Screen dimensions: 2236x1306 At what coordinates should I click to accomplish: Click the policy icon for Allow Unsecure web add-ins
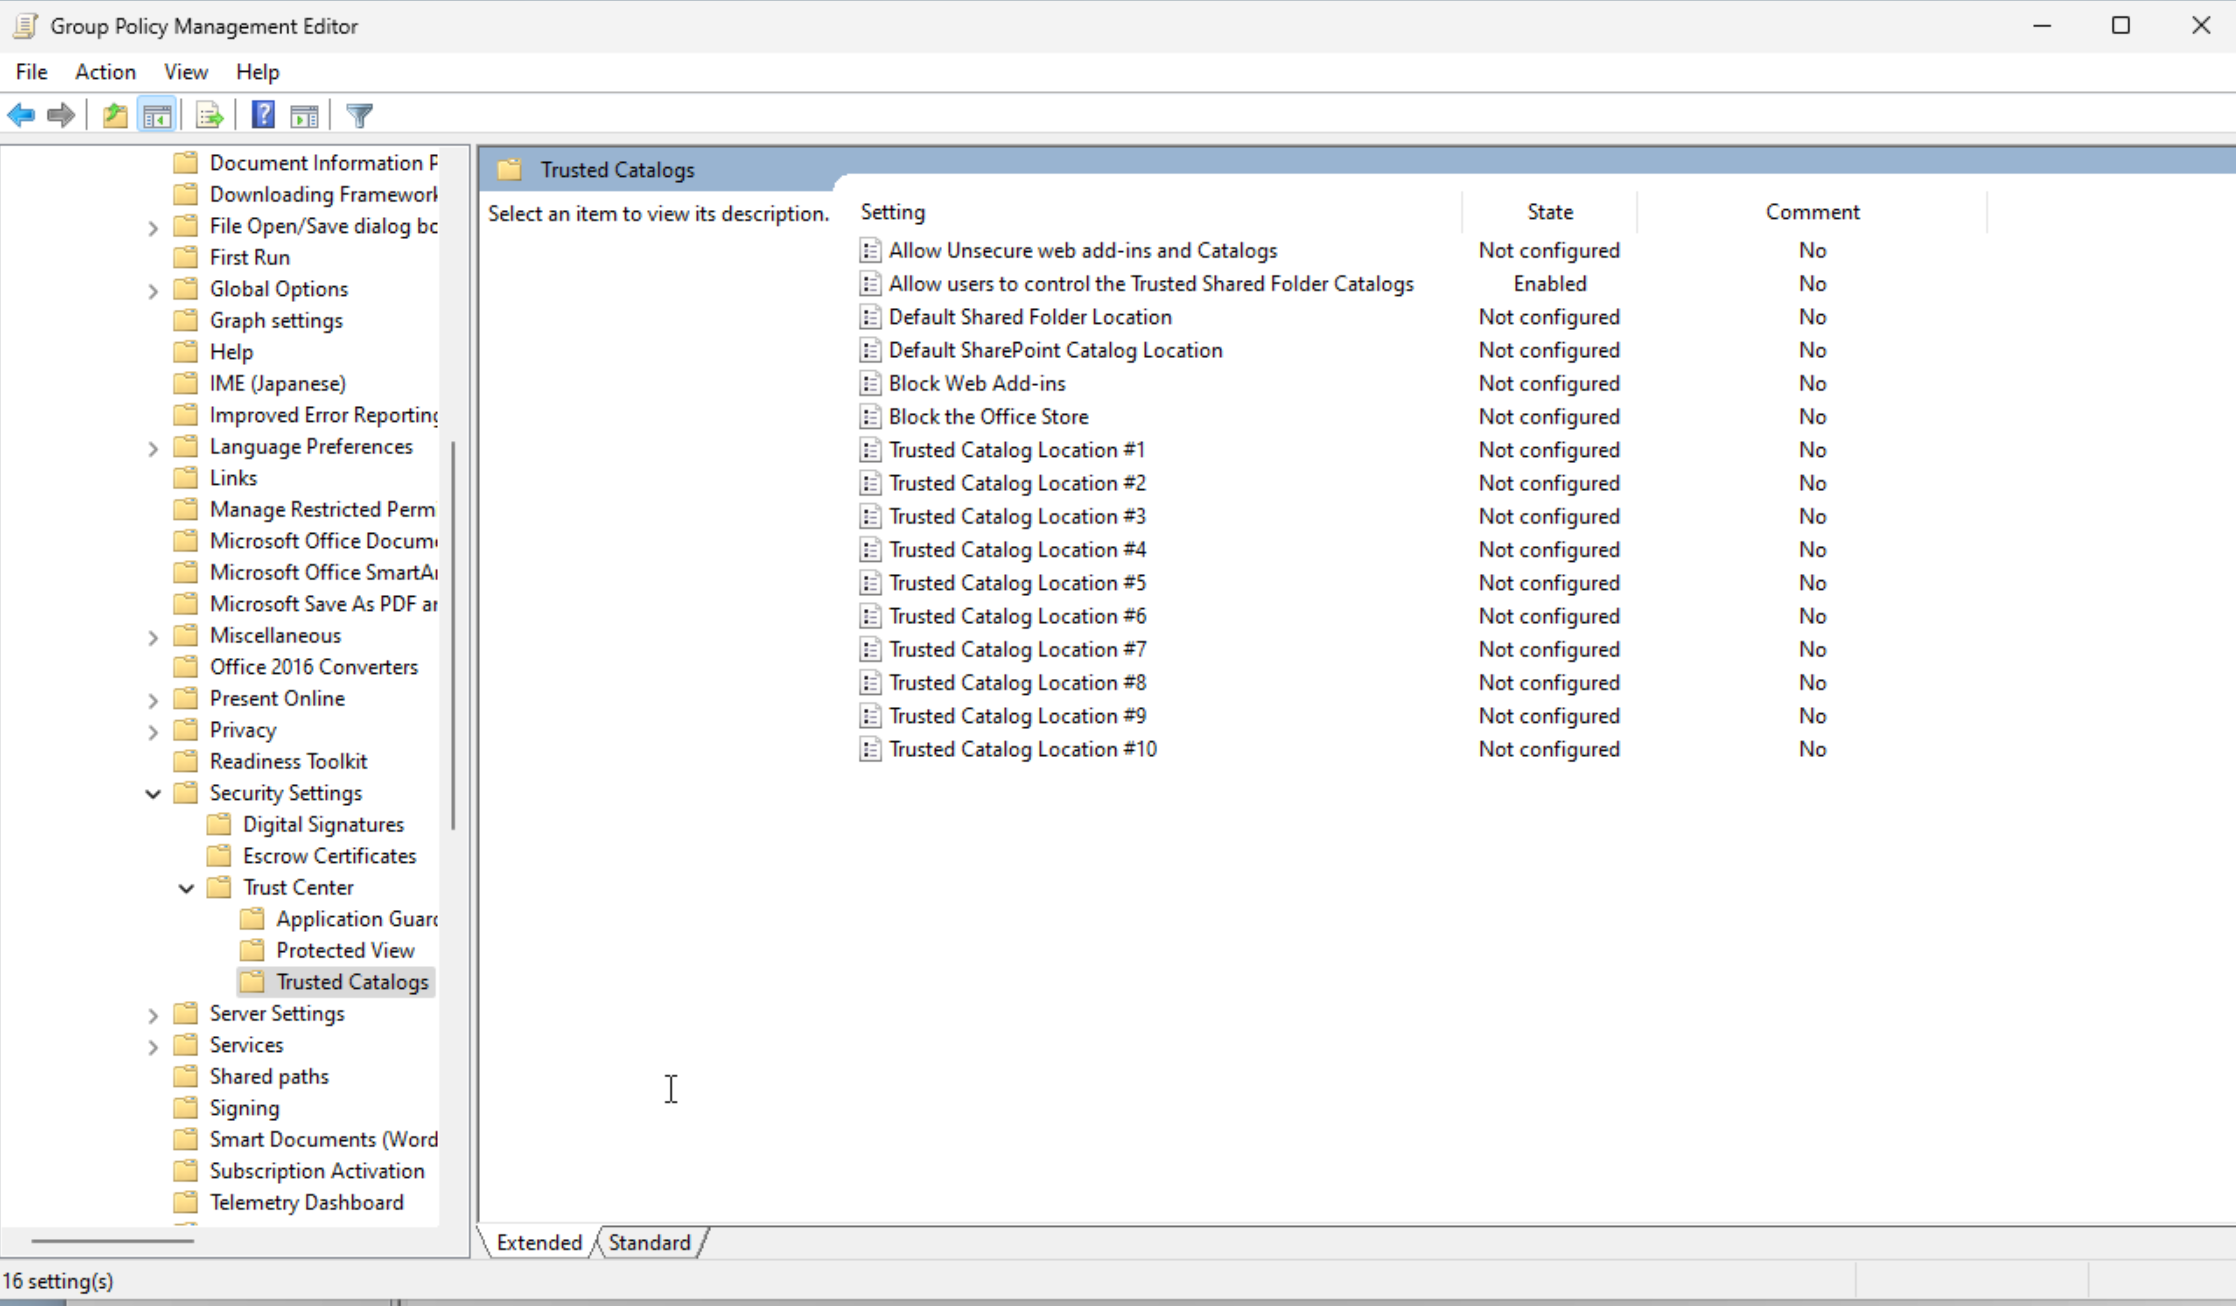[870, 250]
